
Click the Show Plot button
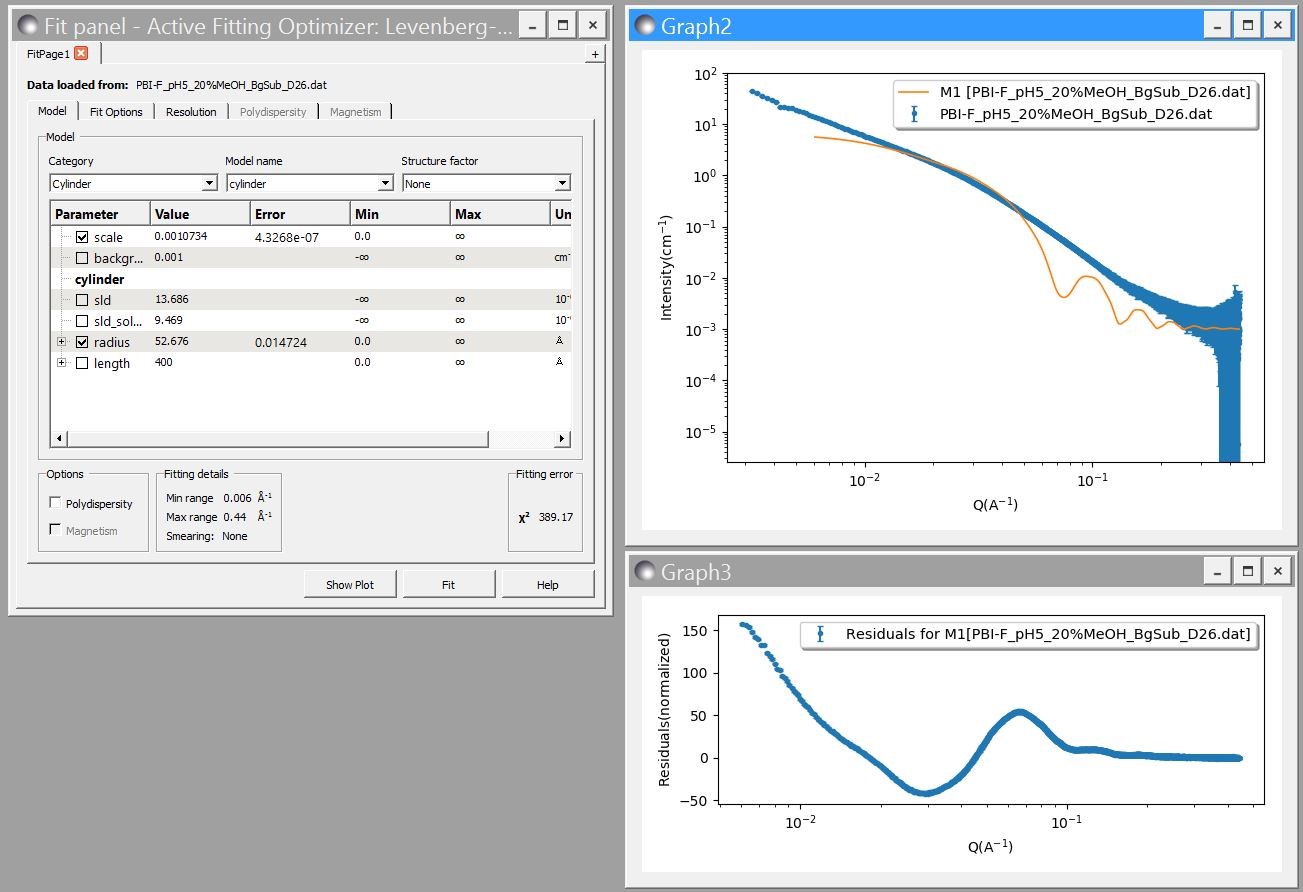350,584
